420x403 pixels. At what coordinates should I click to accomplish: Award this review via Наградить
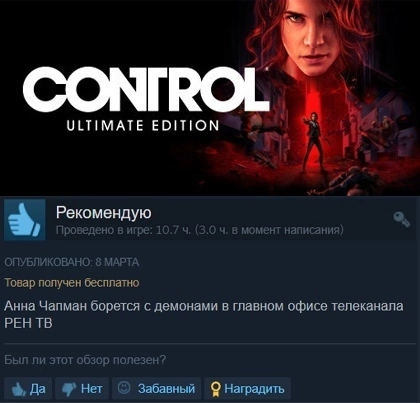(247, 388)
